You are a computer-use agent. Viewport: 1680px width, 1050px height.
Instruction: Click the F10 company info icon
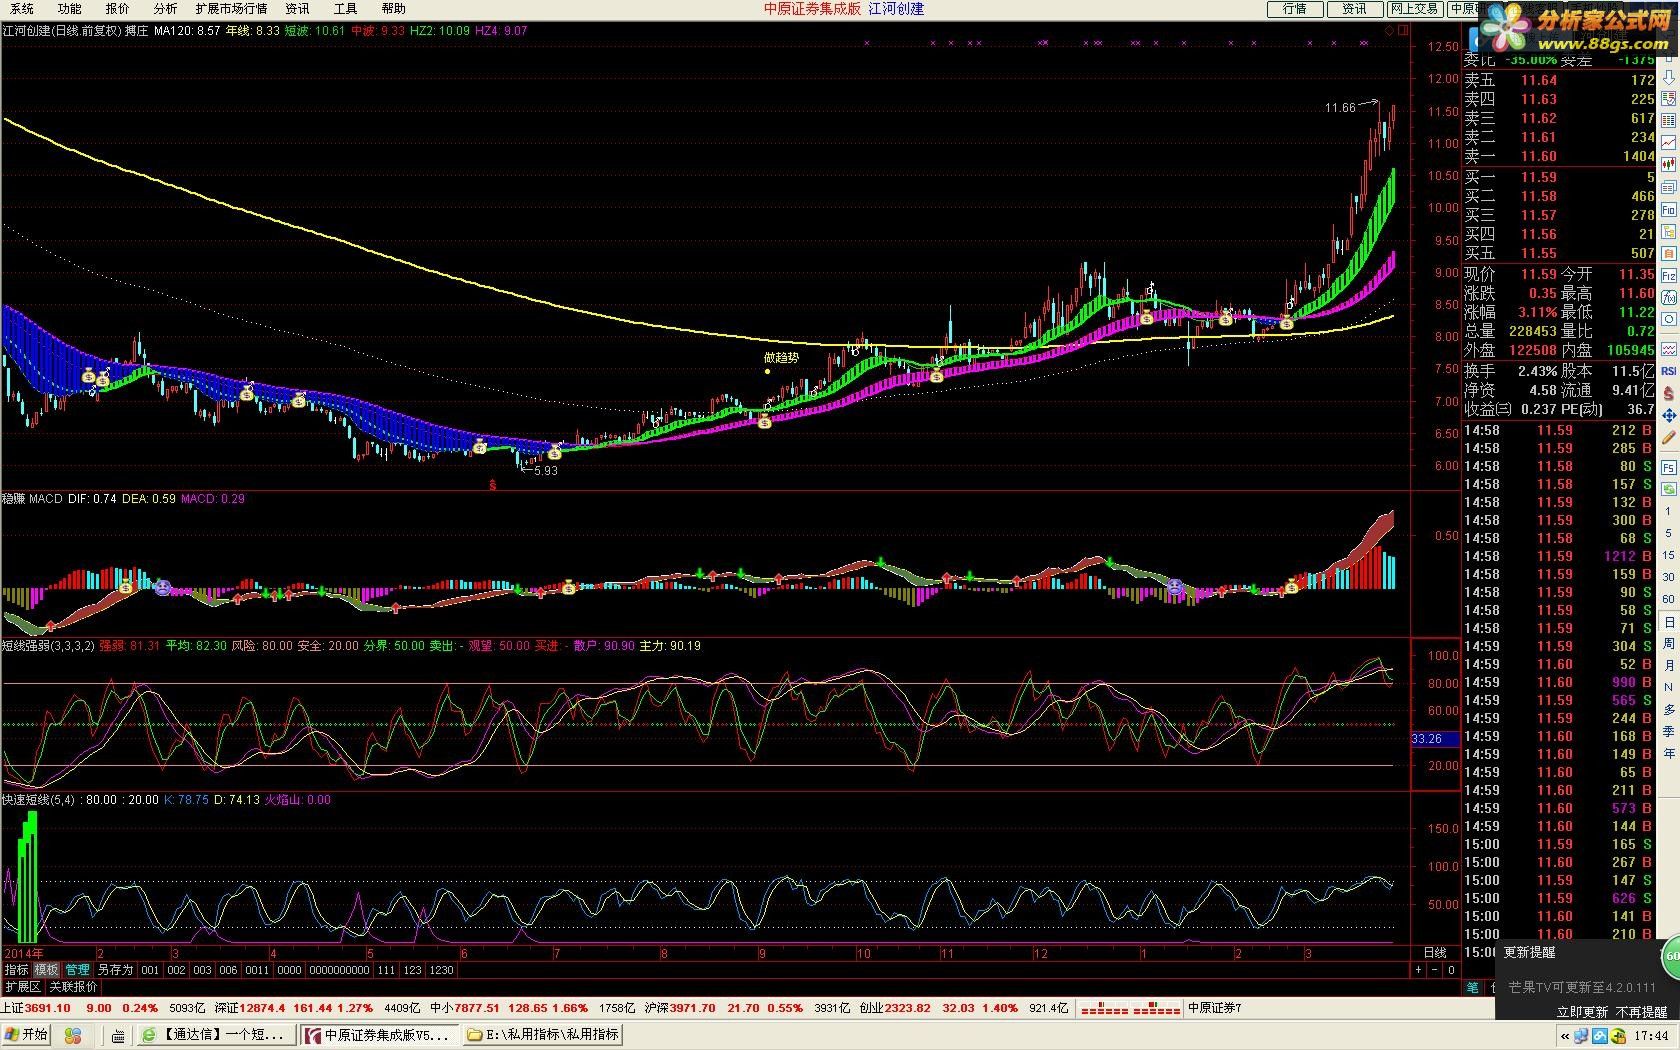(x=1668, y=210)
